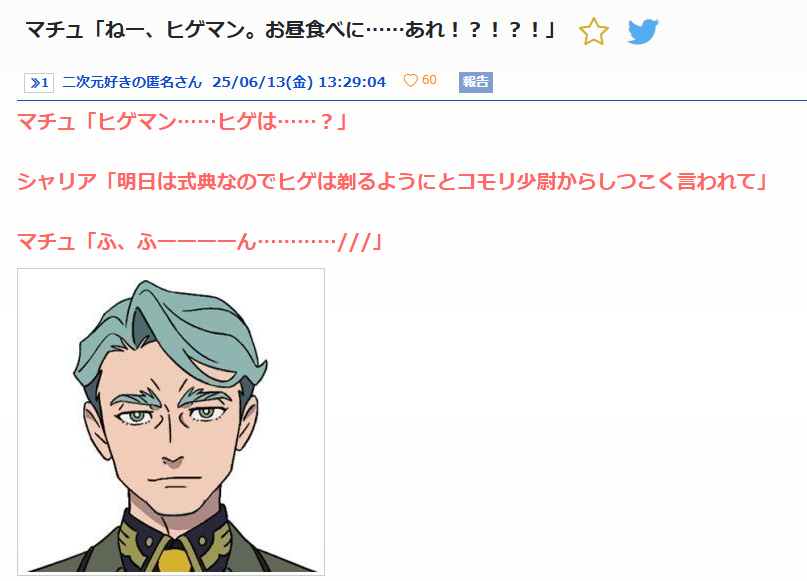Click the thread title starting with マチュ「ねー、ヒゲマン

point(292,30)
